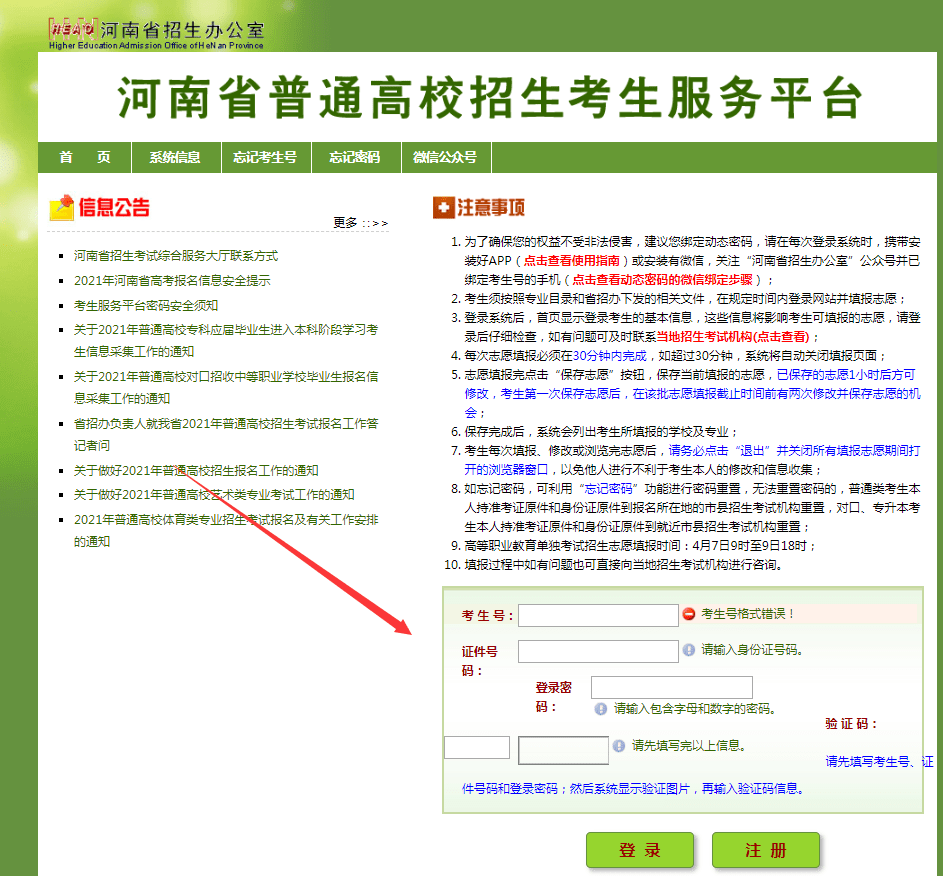Open 关于做好2021年普通高校招生报名工作的通知
Viewport: 943px width, 876px height.
point(196,470)
